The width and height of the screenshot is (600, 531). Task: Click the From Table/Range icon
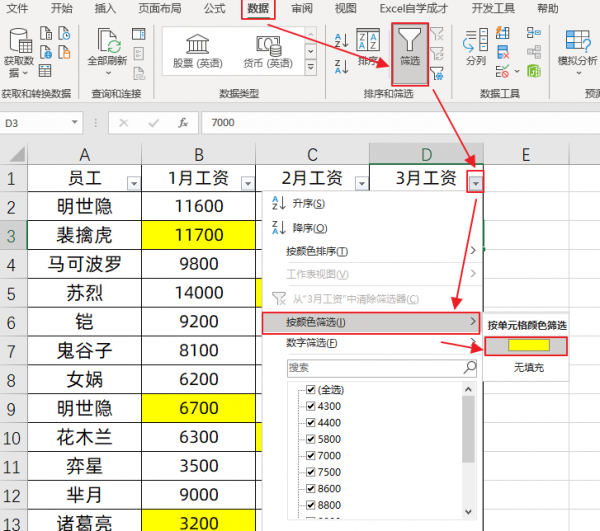pyautogui.click(x=45, y=71)
